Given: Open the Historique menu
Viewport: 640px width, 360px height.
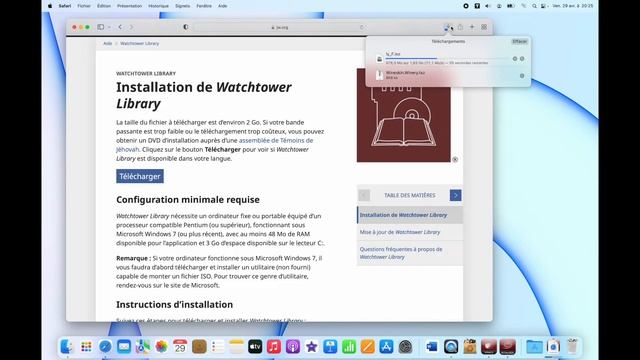Looking at the screenshot, I should point(158,6).
